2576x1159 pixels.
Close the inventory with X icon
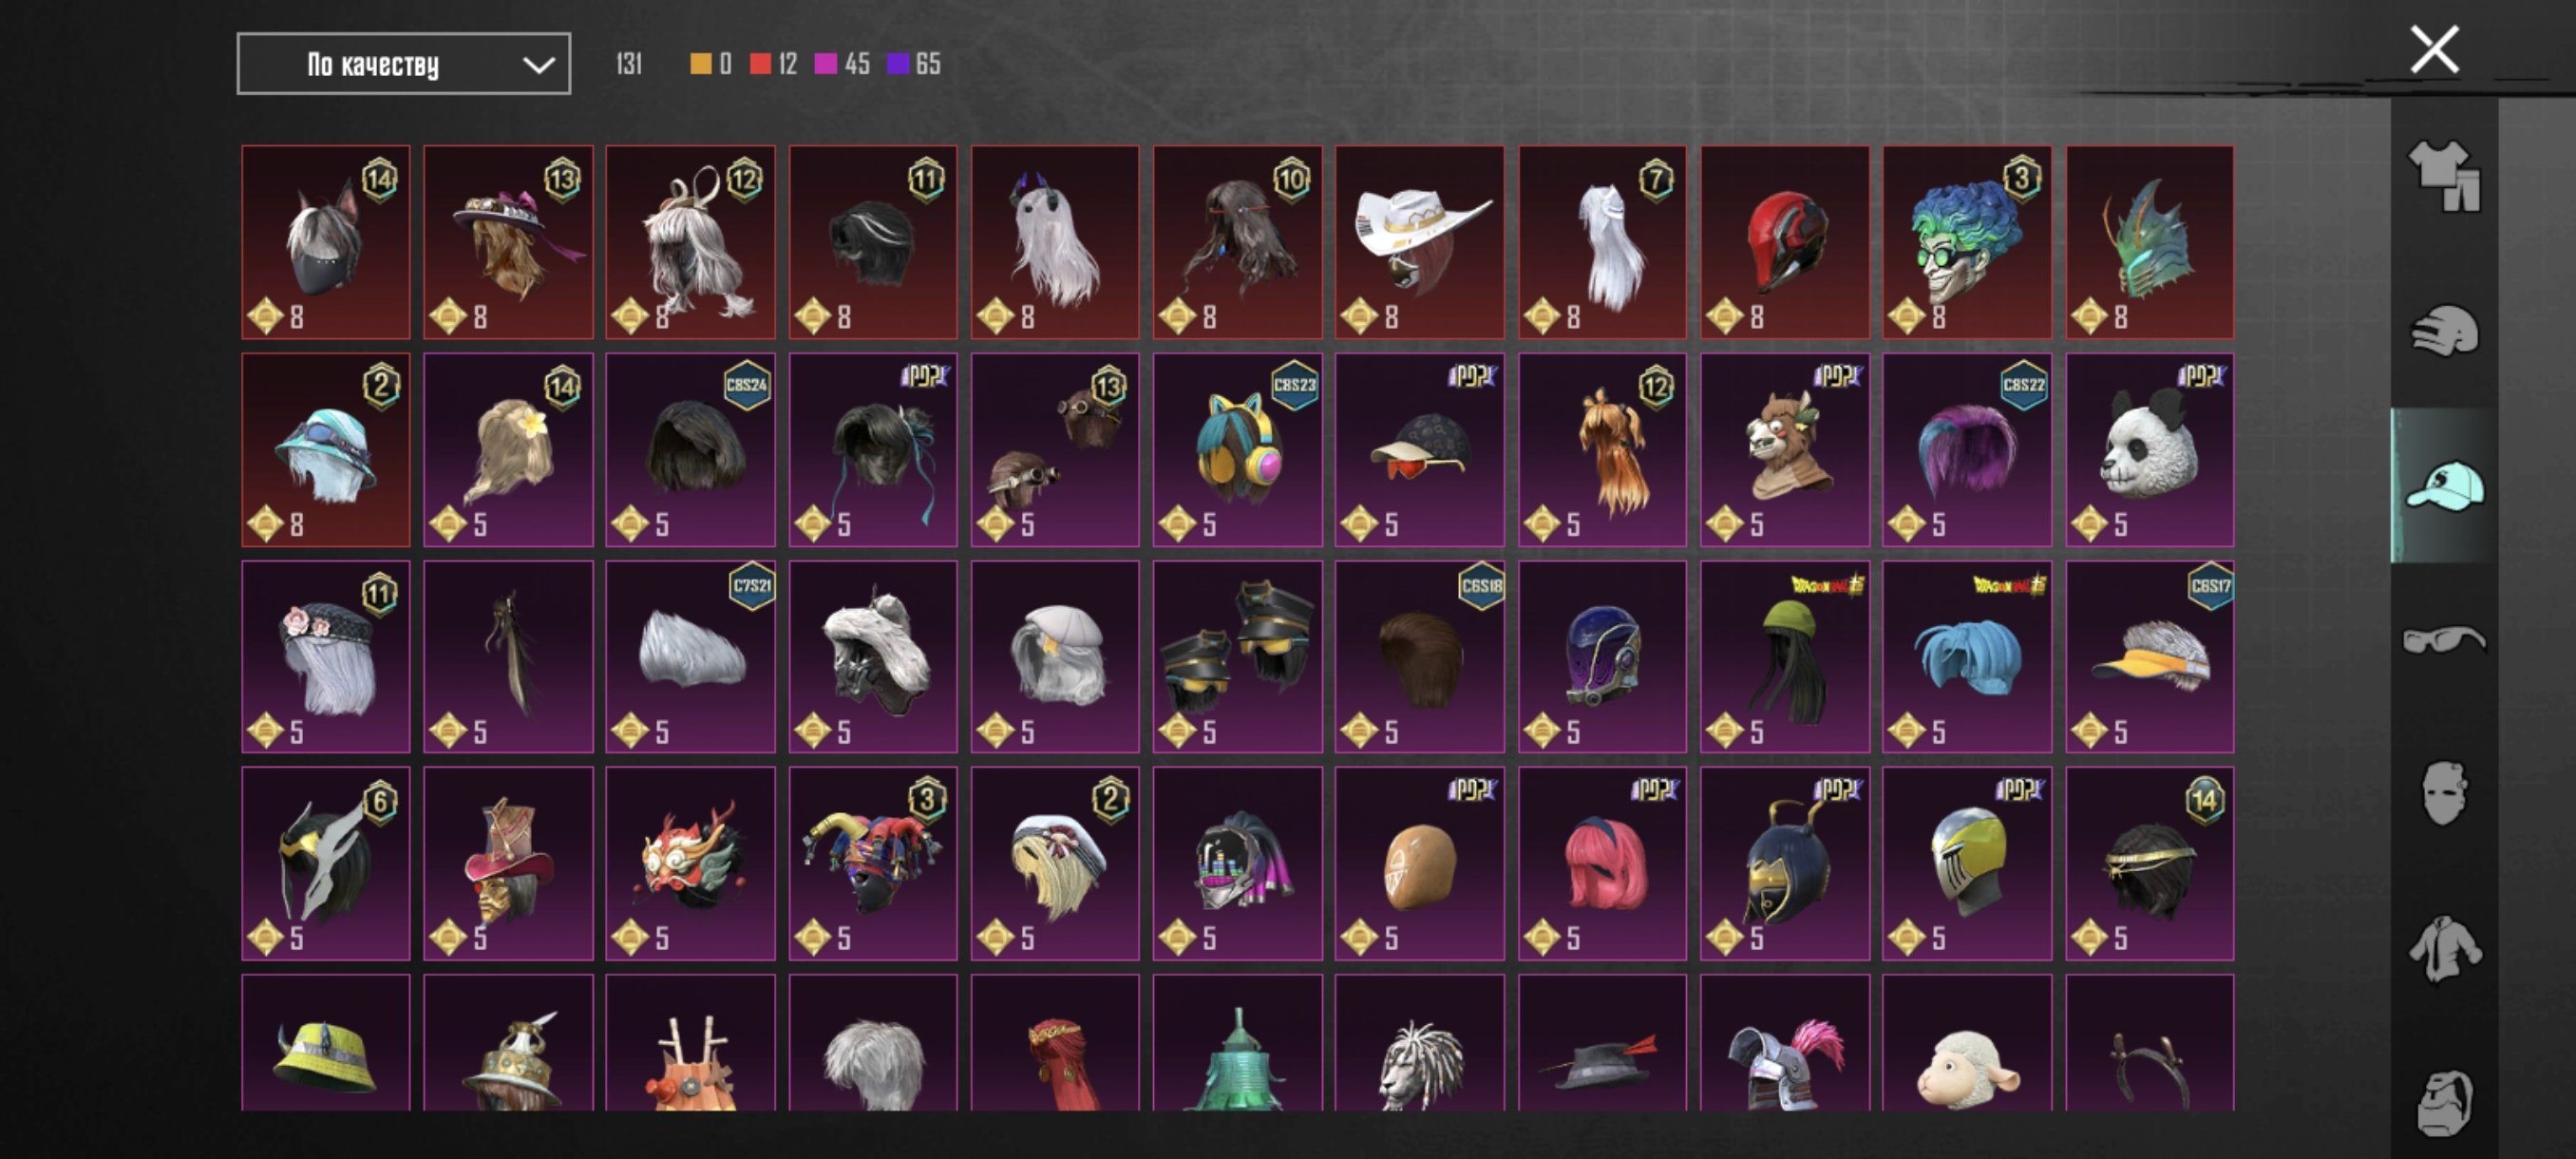pyautogui.click(x=2434, y=50)
